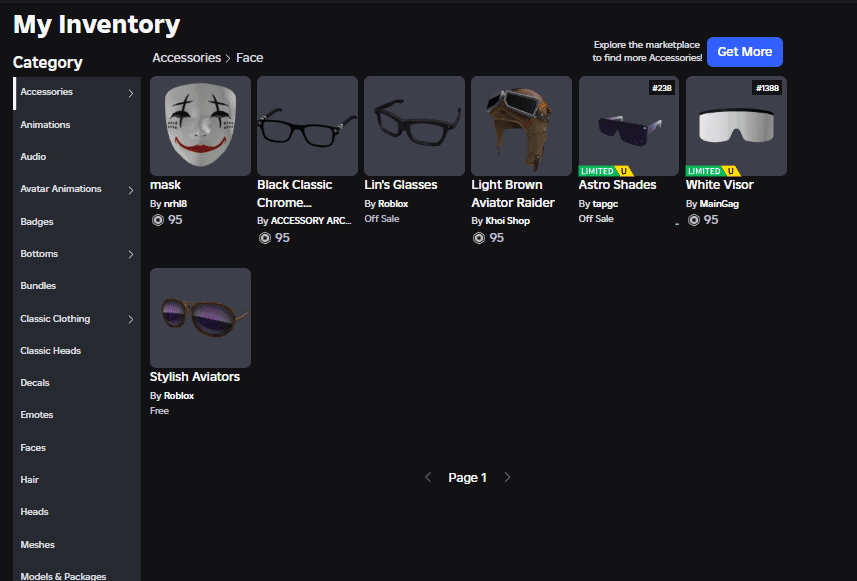Click the Robux icon beside Black Classic Chrome's price

pyautogui.click(x=263, y=238)
